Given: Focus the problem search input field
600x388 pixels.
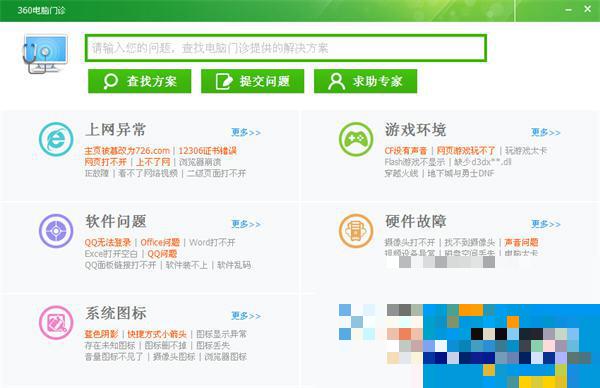Looking at the screenshot, I should [286, 48].
